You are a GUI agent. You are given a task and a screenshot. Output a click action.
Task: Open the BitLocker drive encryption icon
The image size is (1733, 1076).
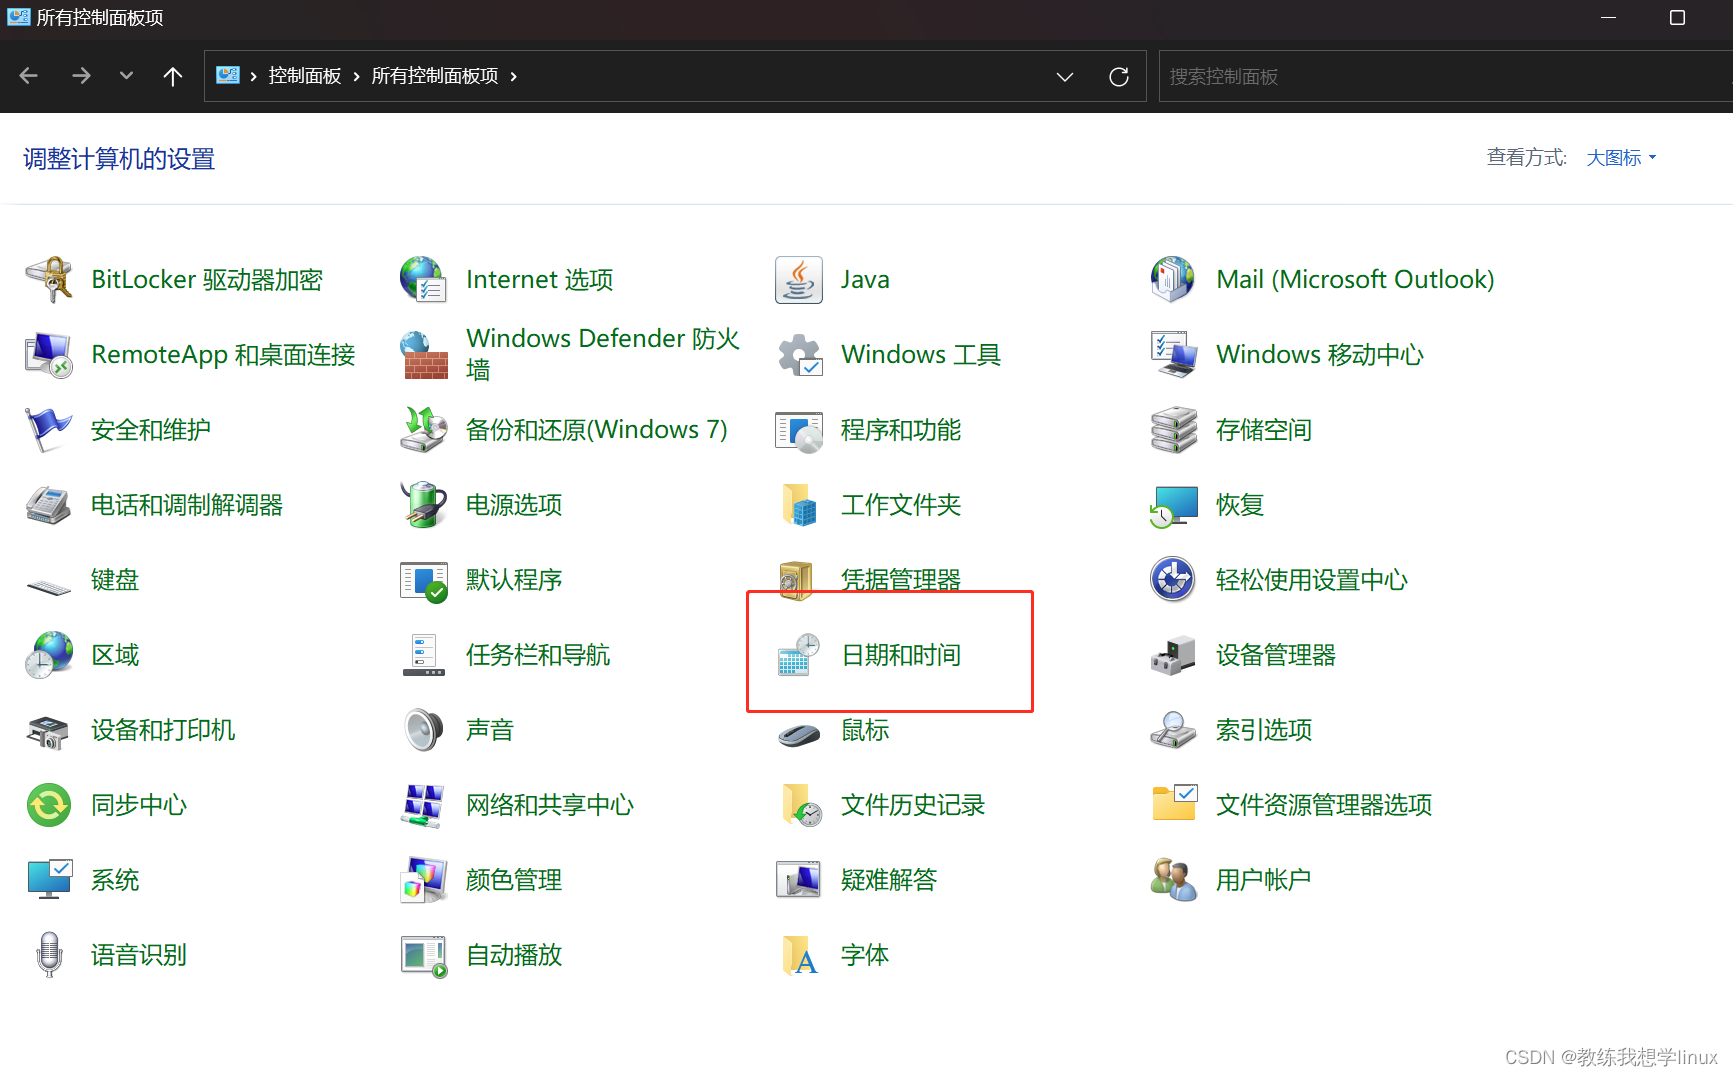tap(49, 280)
